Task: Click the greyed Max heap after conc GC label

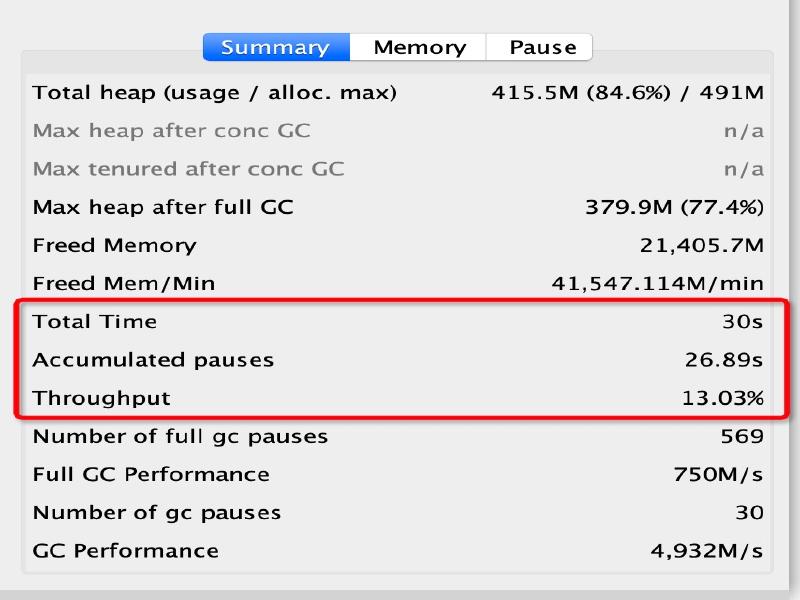Action: click(x=171, y=131)
